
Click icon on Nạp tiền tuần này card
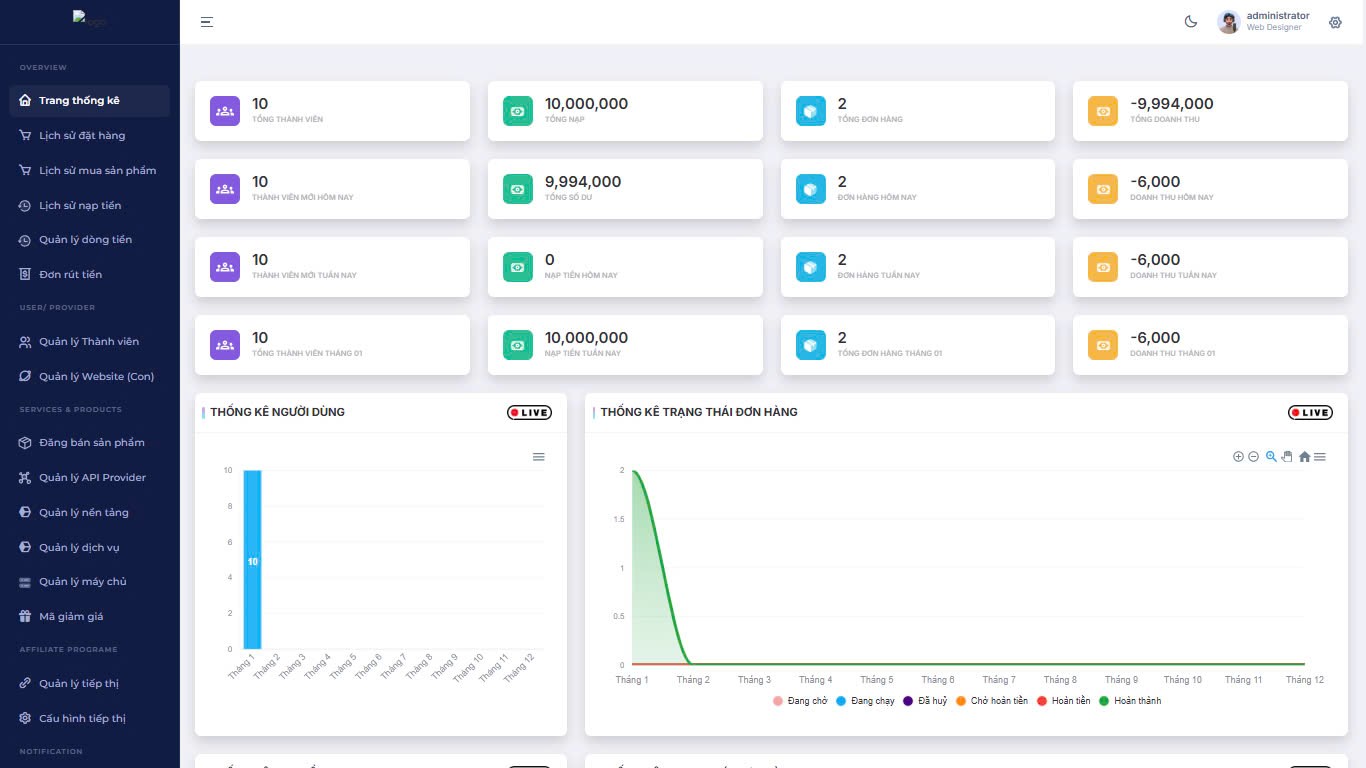pyautogui.click(x=518, y=345)
